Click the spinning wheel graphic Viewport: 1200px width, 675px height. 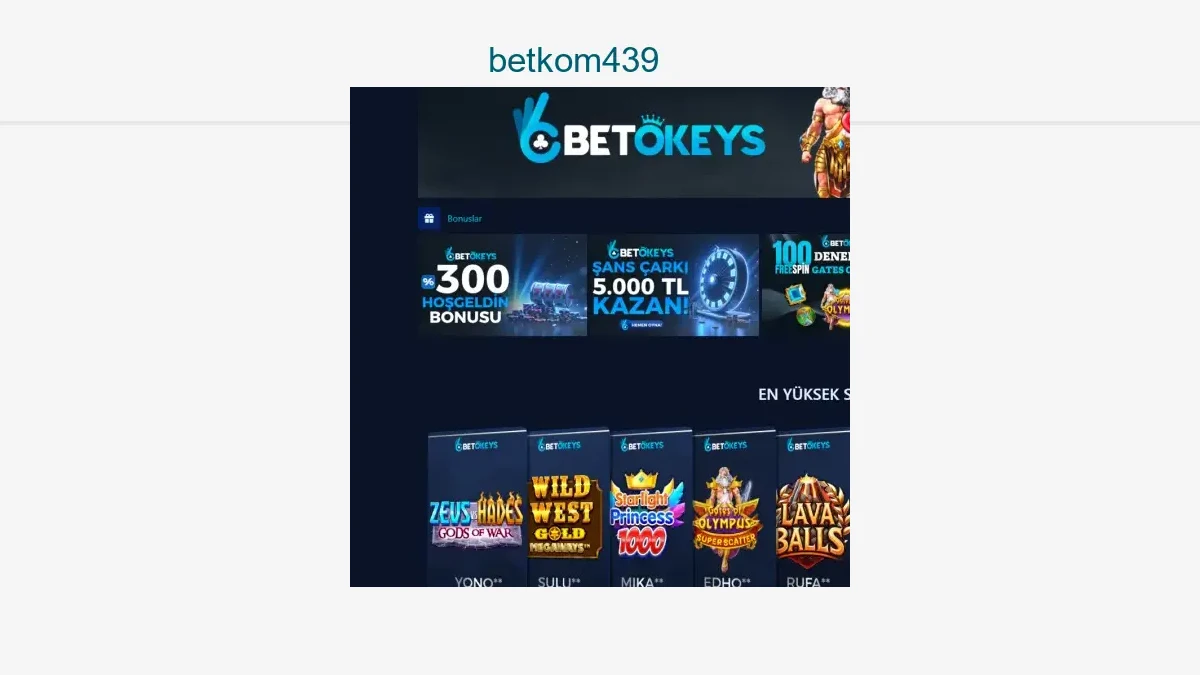(x=723, y=281)
